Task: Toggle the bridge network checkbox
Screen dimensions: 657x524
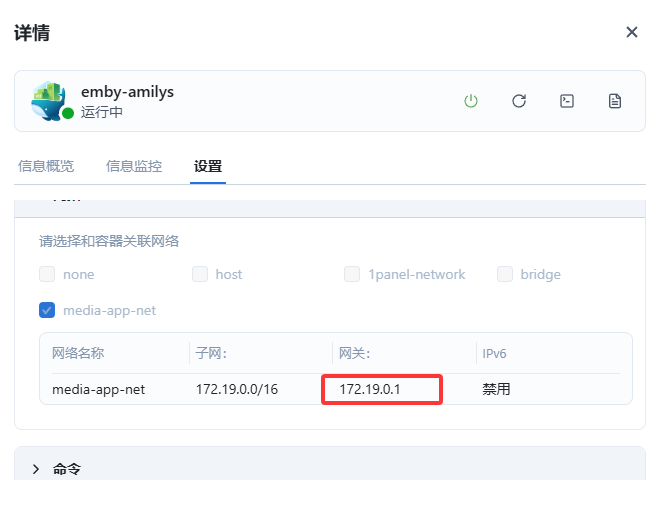Action: point(505,274)
